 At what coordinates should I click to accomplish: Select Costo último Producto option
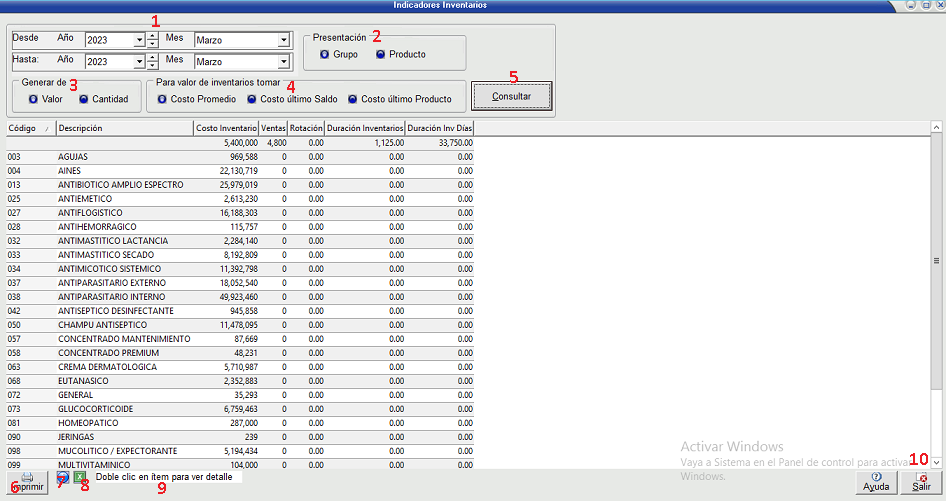352,99
